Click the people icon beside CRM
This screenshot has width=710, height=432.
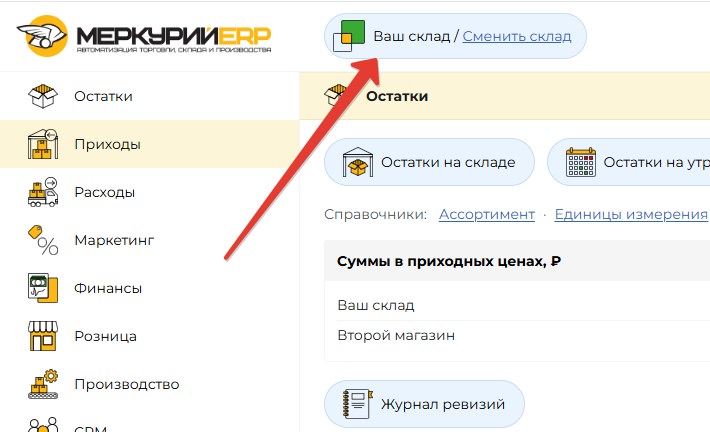[x=43, y=425]
